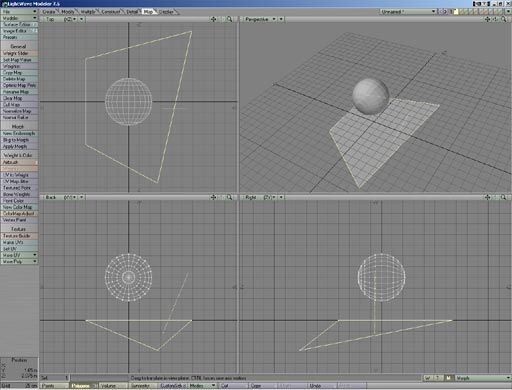Click the New Color Map button
The width and height of the screenshot is (512, 390).
pos(19,207)
